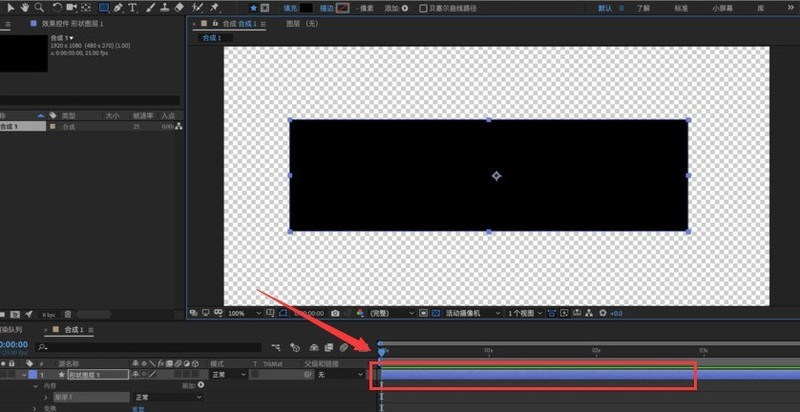800x412 pixels.
Task: Select the Eraser tool
Action: pos(179,8)
